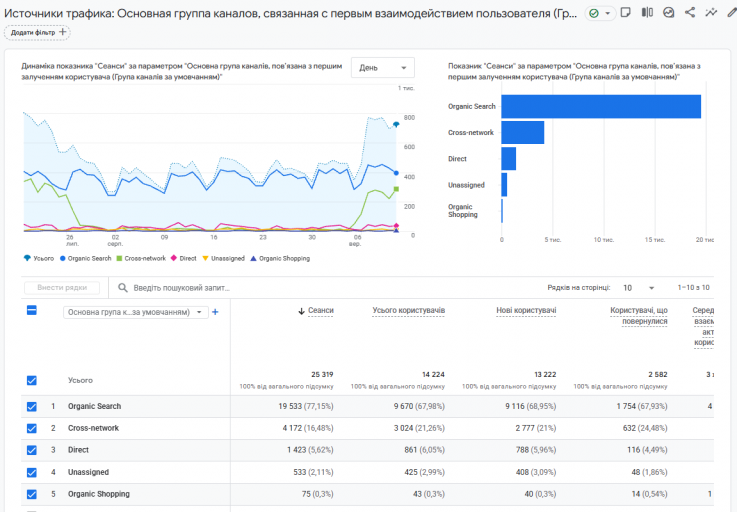Click the 3 024 (21,26%) users cell
The image size is (737, 512).
tap(419, 428)
